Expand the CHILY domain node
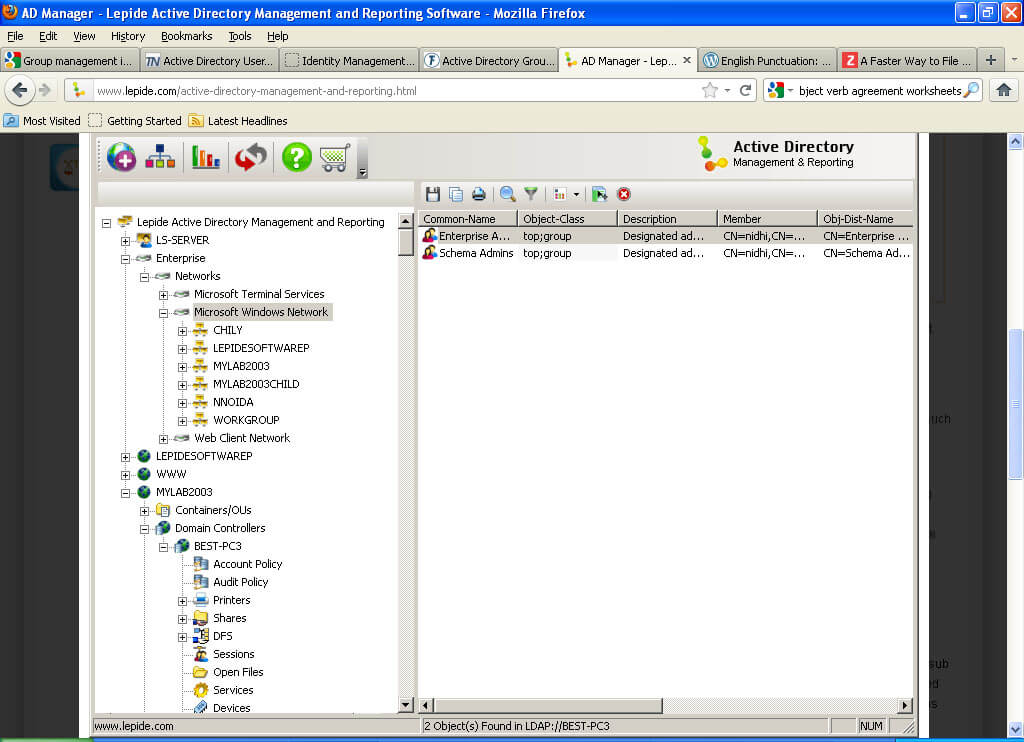The height and width of the screenshot is (742, 1024). coord(182,331)
